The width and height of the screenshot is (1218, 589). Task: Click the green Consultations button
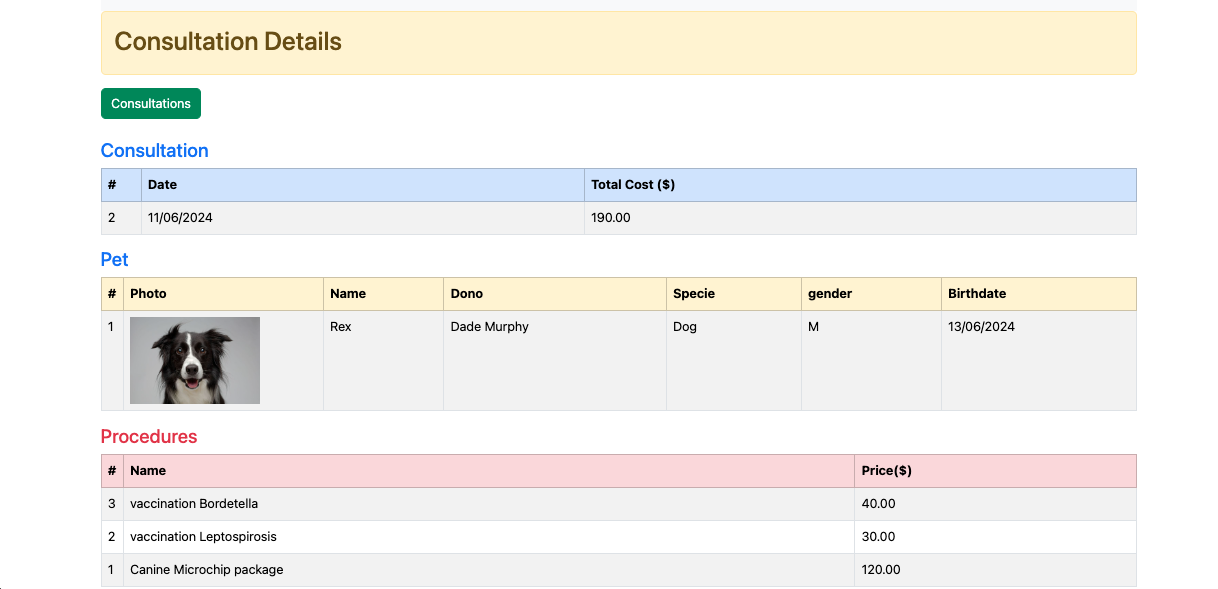tap(151, 103)
